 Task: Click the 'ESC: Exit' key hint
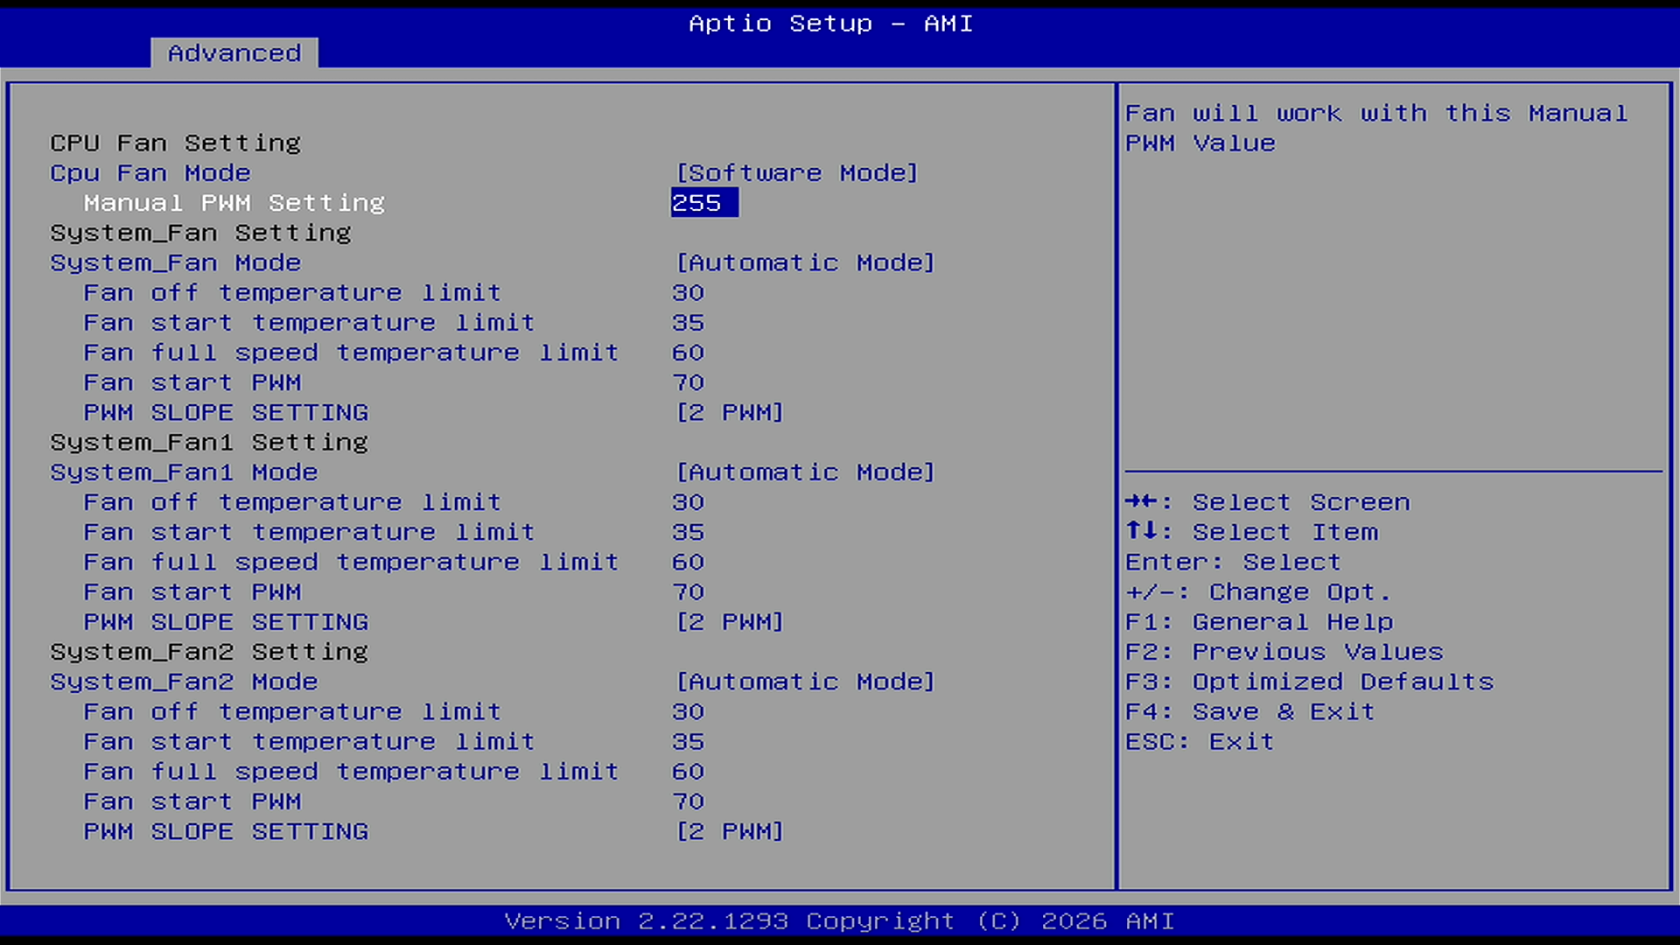click(x=1200, y=742)
